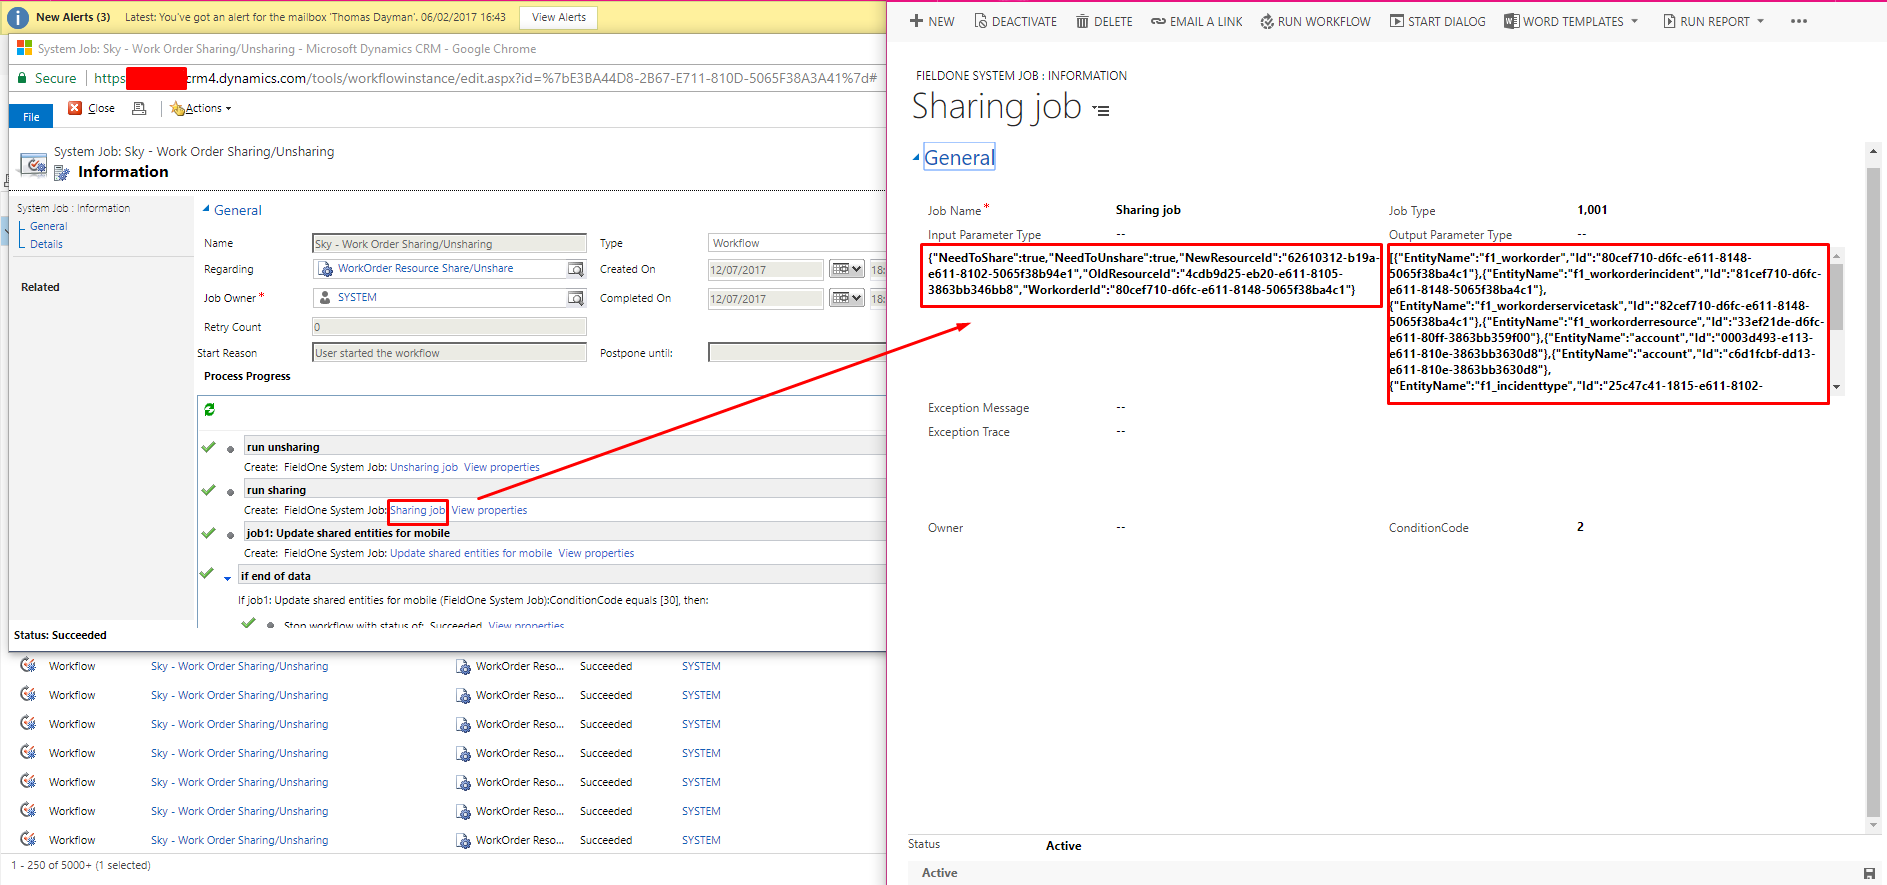
Task: Click footer Status value Active
Action: [x=1063, y=846]
